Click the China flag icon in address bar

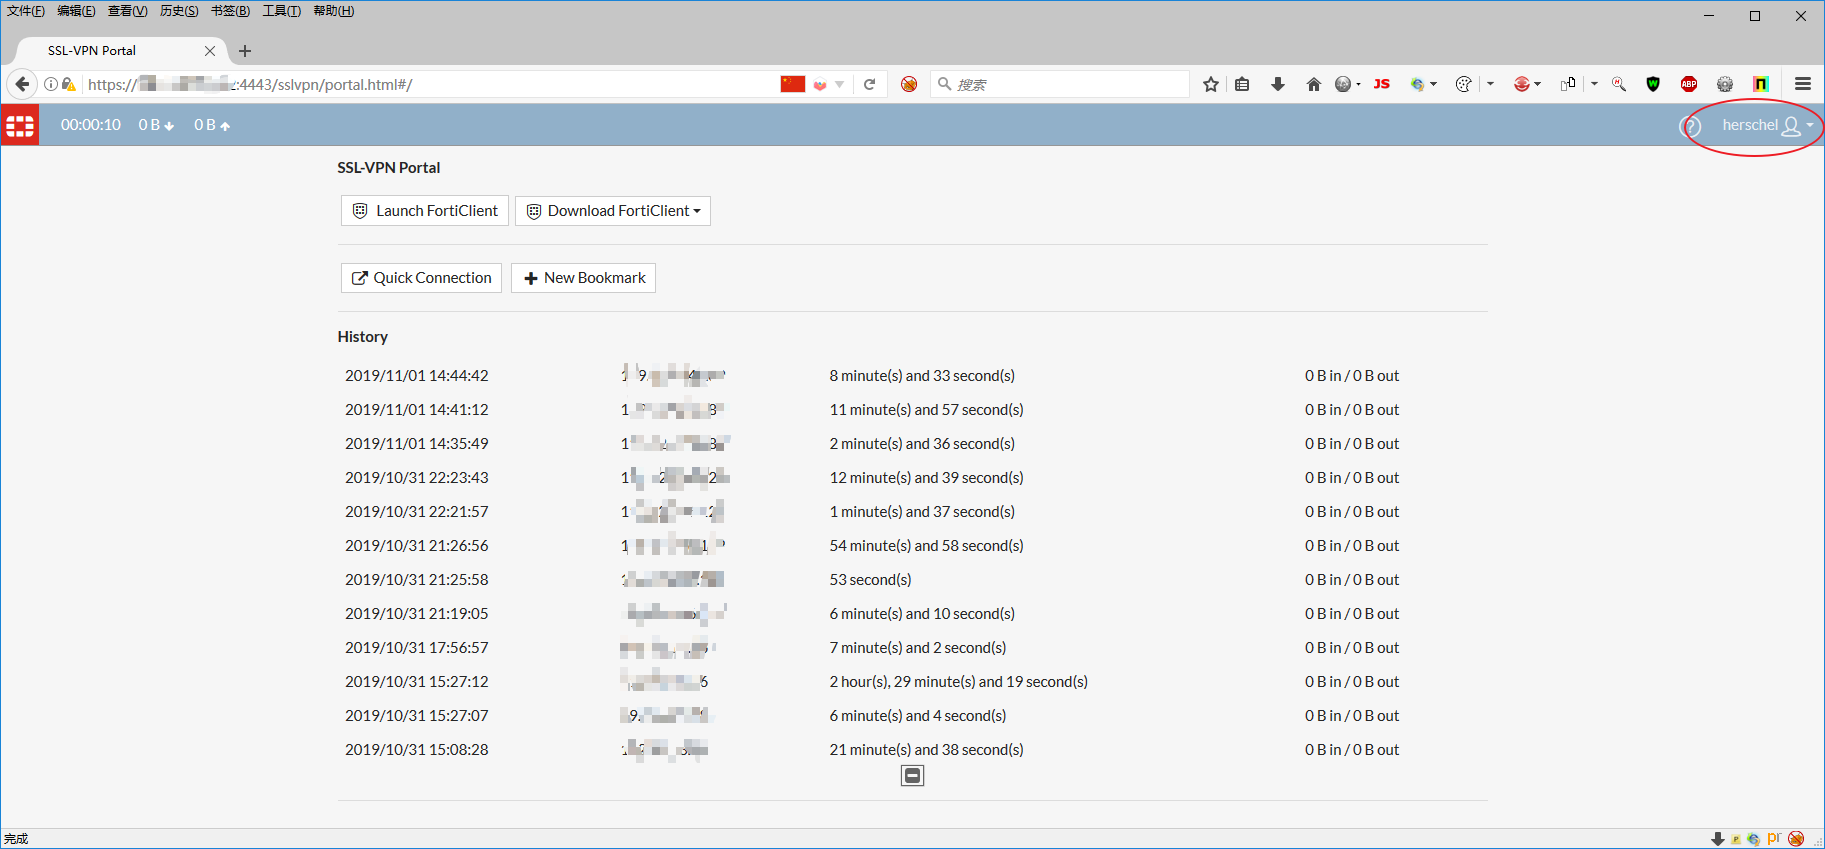(x=793, y=84)
